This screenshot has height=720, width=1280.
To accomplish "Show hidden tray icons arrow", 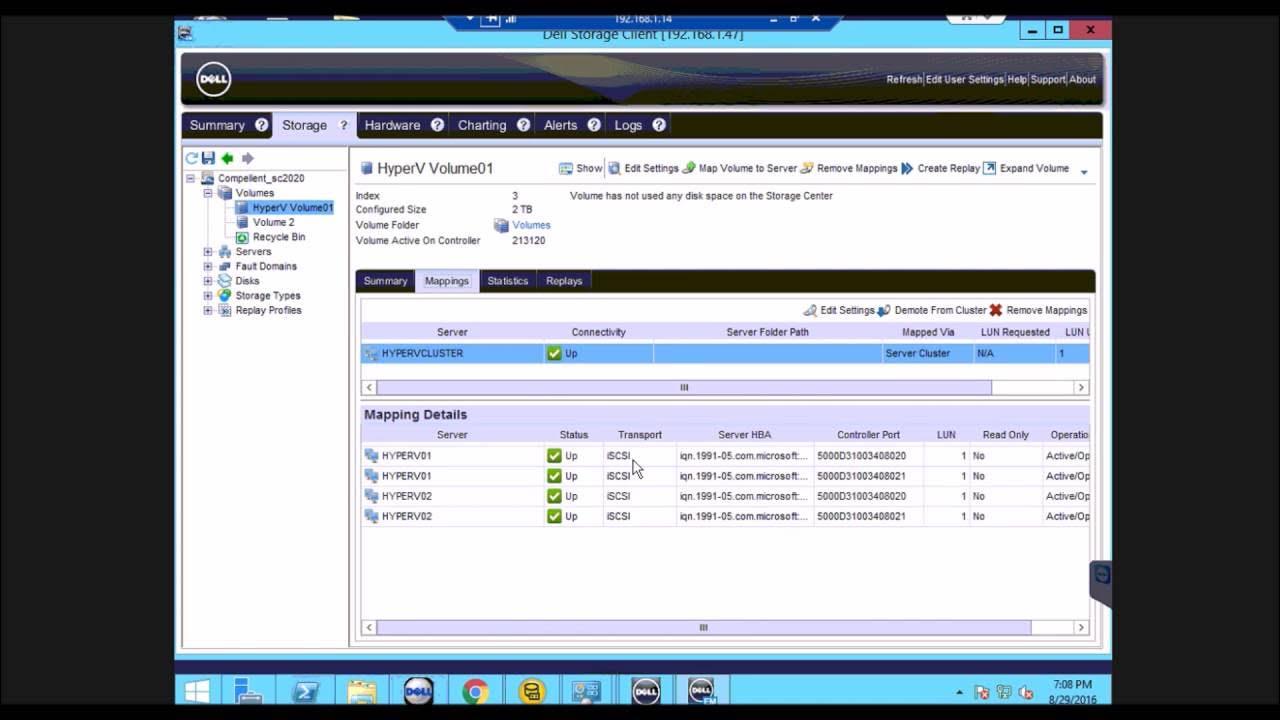I will pyautogui.click(x=960, y=692).
